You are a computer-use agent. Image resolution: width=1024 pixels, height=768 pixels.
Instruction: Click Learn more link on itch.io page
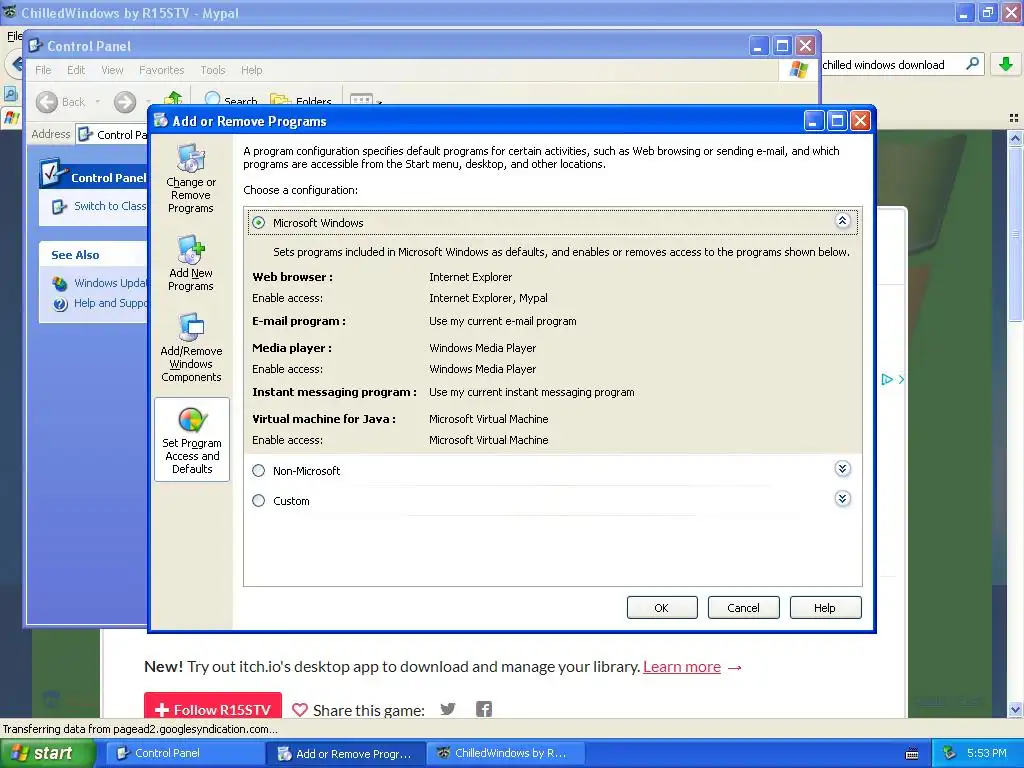682,667
